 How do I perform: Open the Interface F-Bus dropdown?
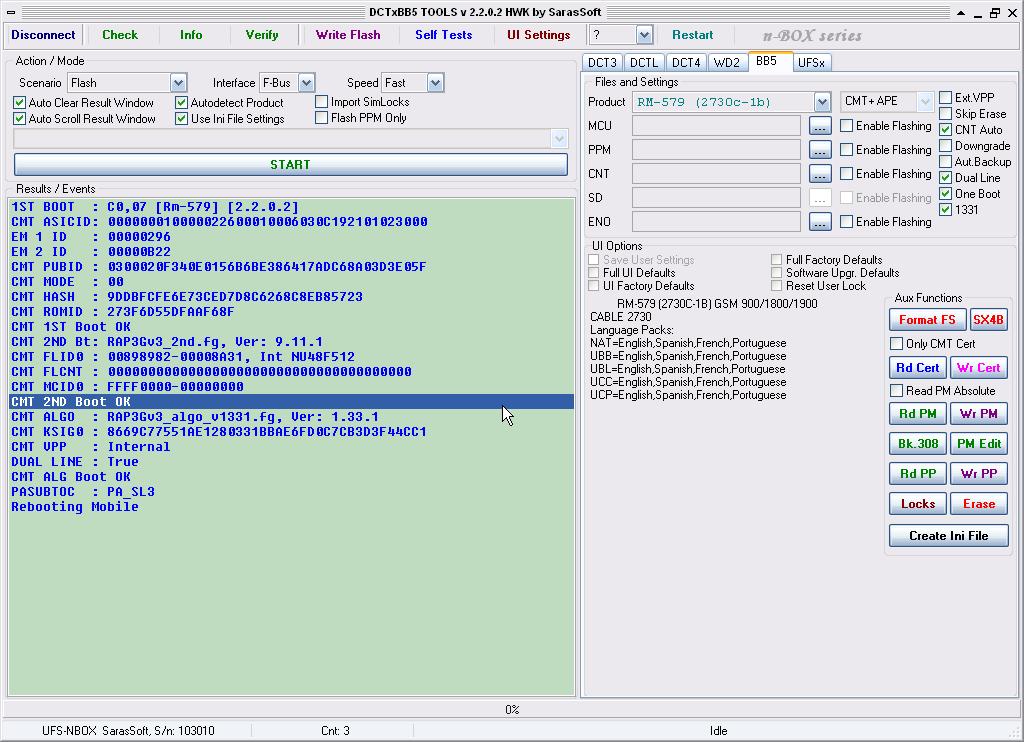[x=306, y=83]
